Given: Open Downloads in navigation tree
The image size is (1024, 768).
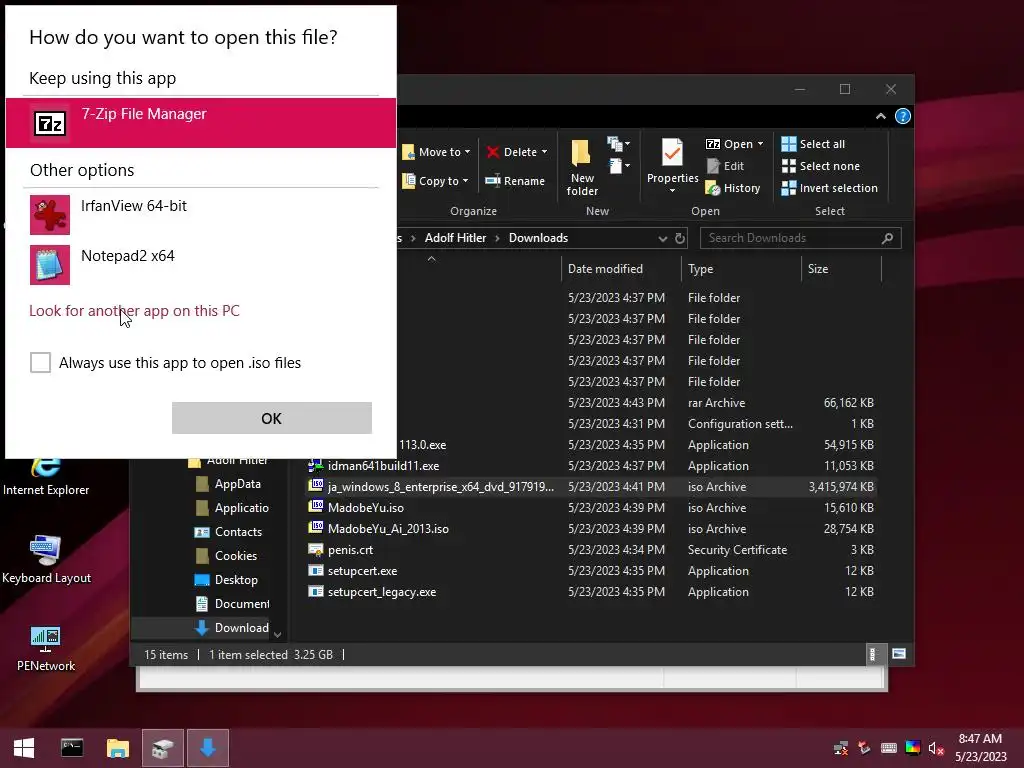Looking at the screenshot, I should 232,628.
